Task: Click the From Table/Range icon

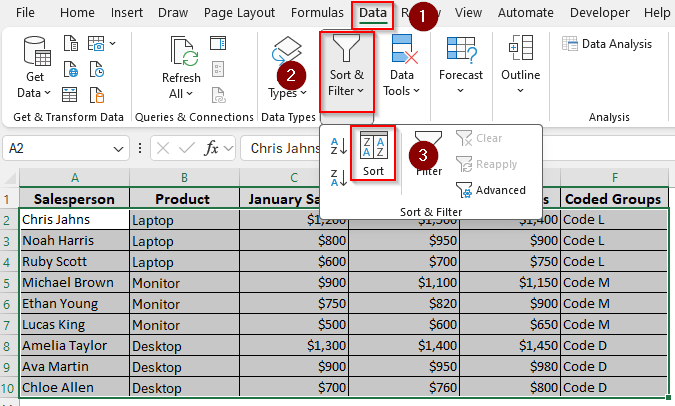Action: pos(69,95)
